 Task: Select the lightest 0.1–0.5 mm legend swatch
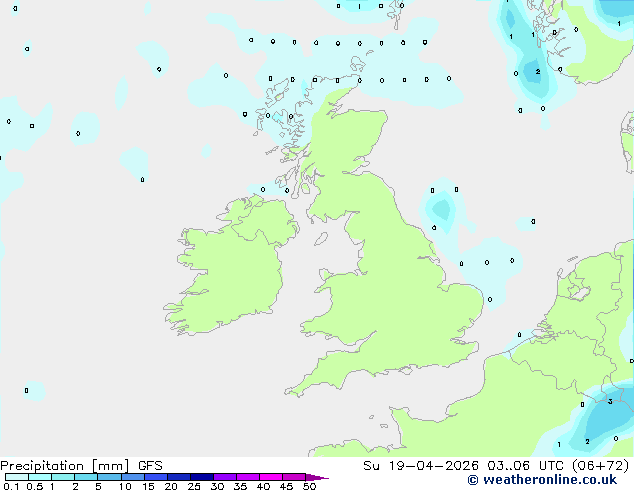point(17,477)
